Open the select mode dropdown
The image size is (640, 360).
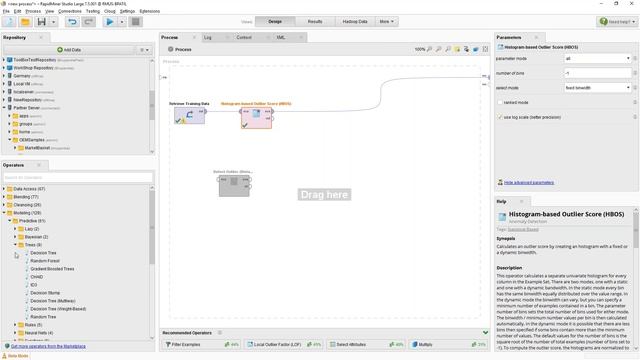(x=598, y=88)
